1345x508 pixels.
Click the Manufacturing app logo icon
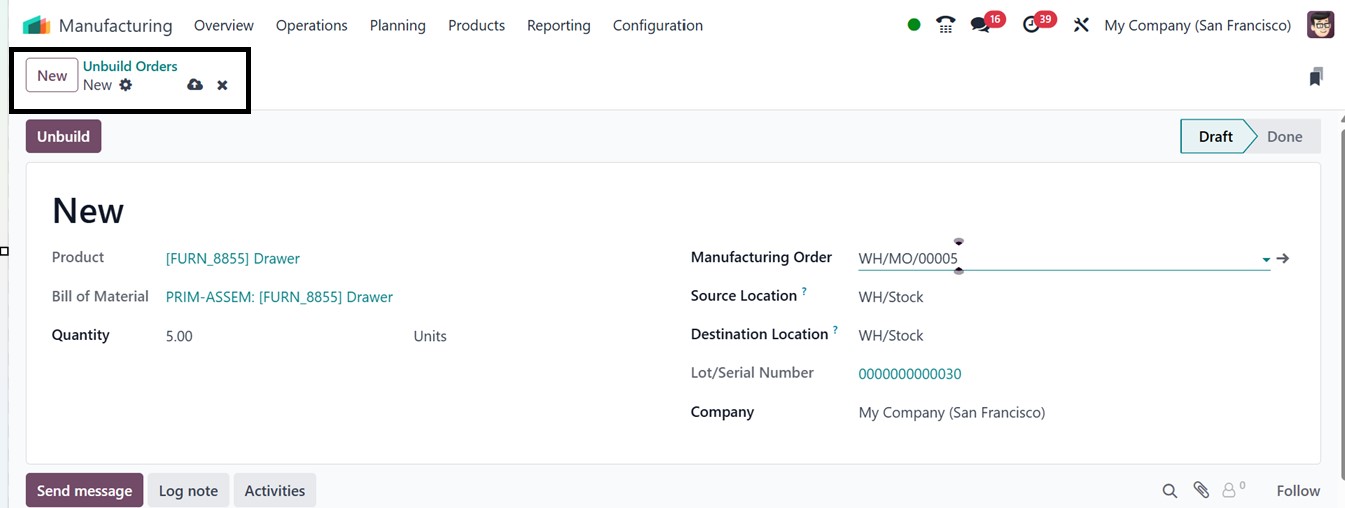click(36, 25)
